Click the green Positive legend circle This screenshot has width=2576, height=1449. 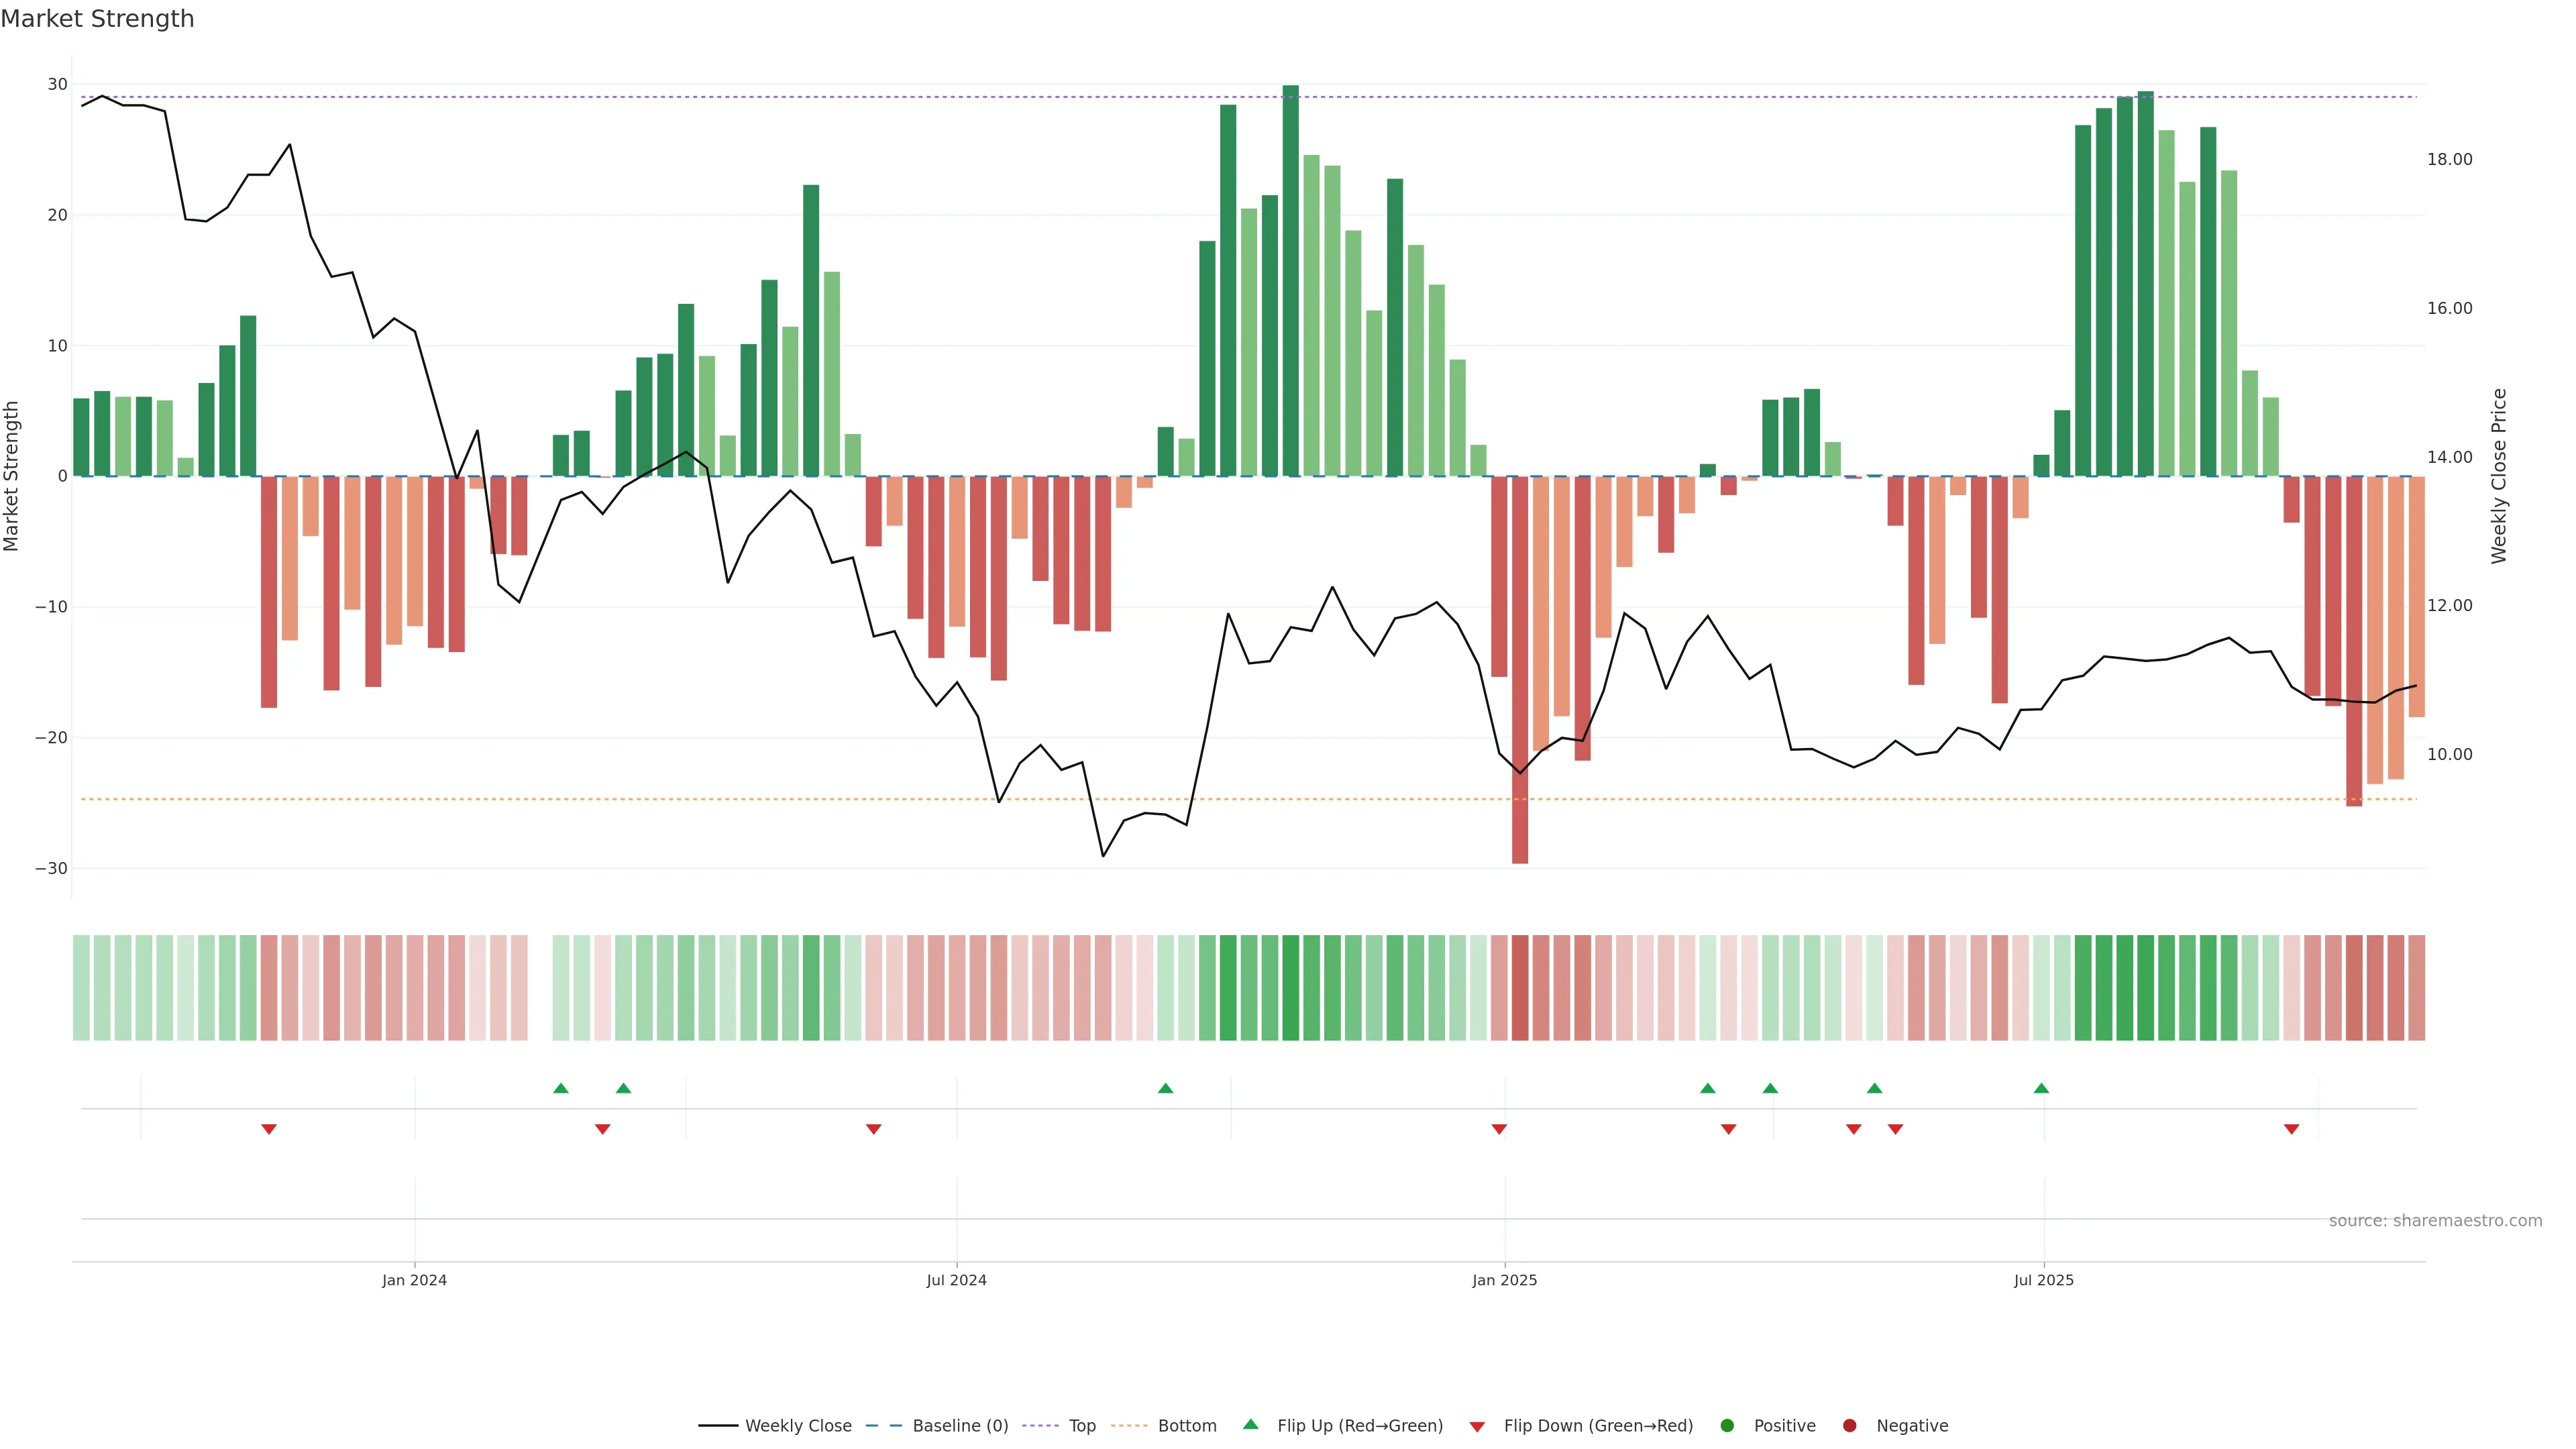(1727, 1425)
